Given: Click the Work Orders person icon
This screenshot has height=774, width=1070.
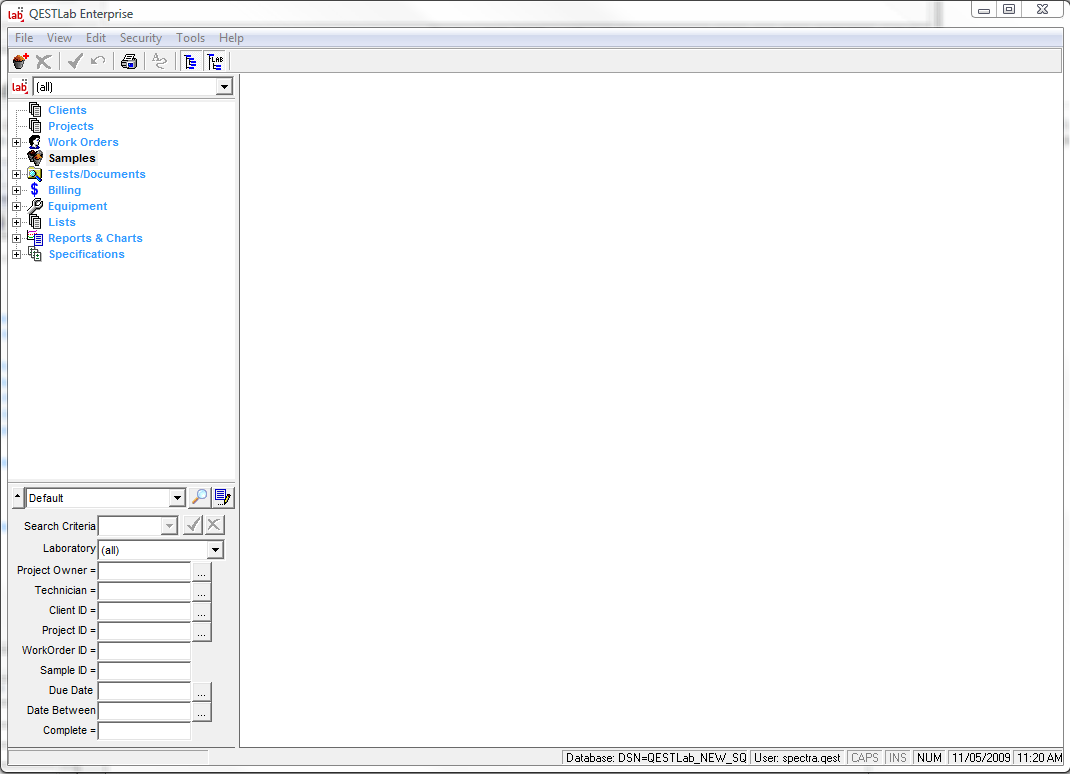Looking at the screenshot, I should 35,142.
